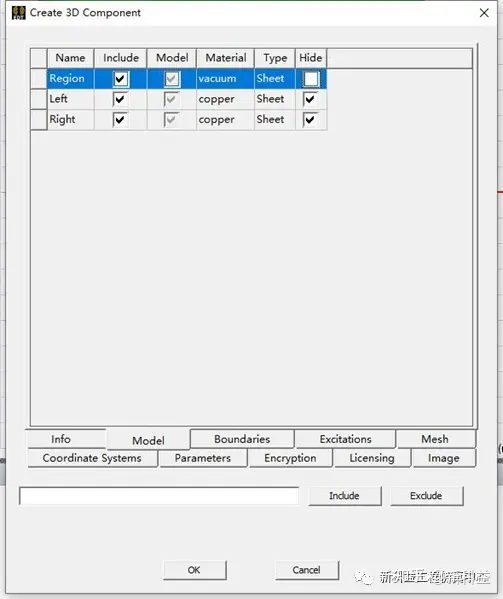Go to the Parameters tab
The image size is (503, 599).
[203, 458]
